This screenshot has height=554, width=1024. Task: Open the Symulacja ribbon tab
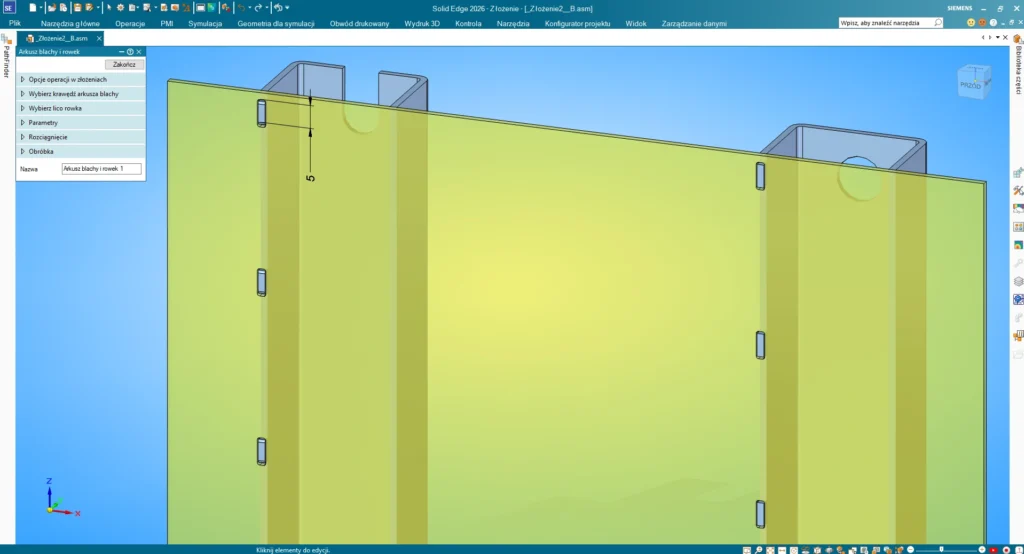(205, 22)
